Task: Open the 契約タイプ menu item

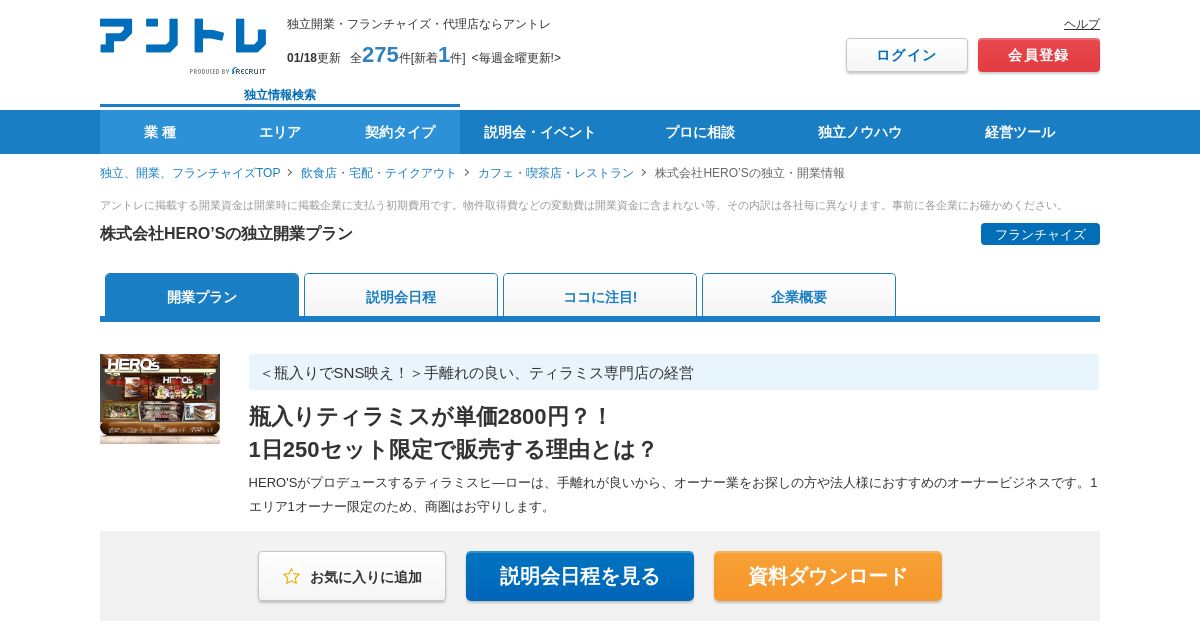Action: point(400,132)
